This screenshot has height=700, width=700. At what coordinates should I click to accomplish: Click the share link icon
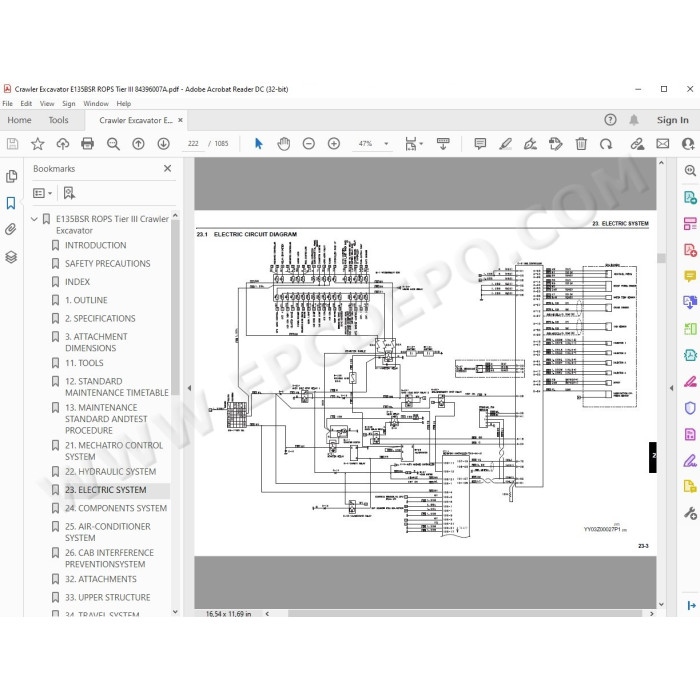(x=637, y=144)
